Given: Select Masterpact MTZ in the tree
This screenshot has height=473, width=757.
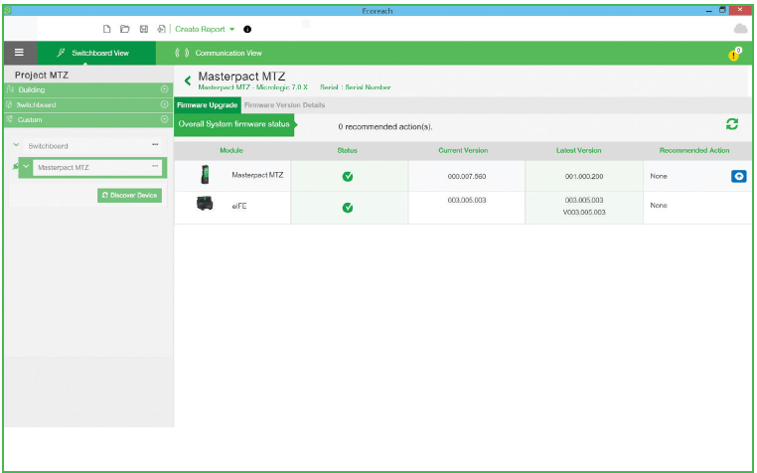Looking at the screenshot, I should tap(97, 167).
